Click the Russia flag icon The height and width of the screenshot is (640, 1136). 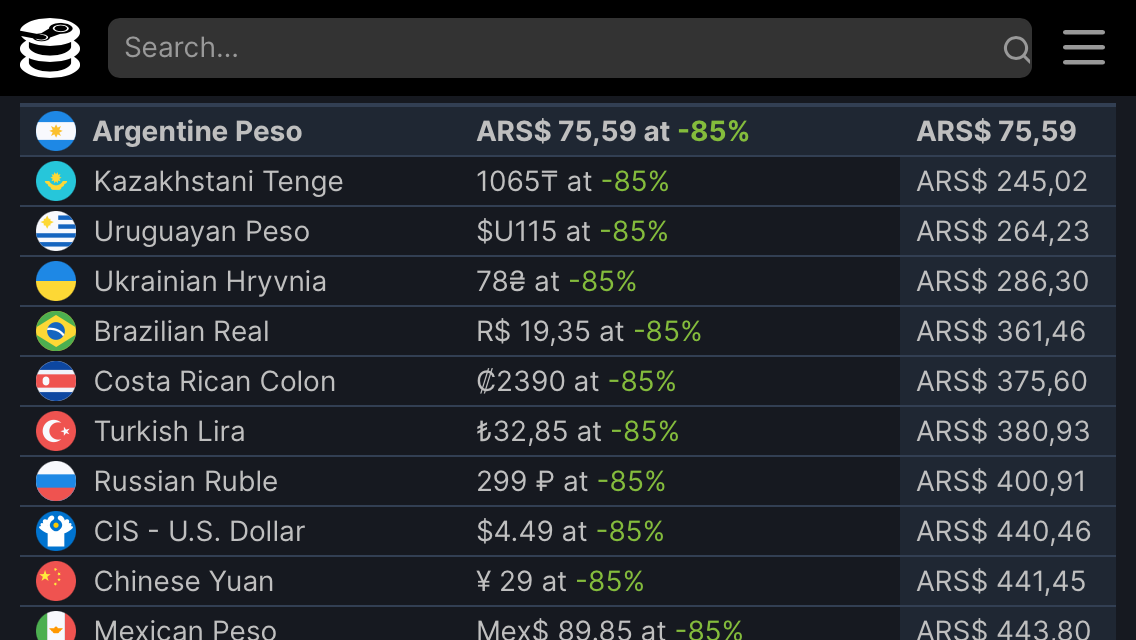56,481
